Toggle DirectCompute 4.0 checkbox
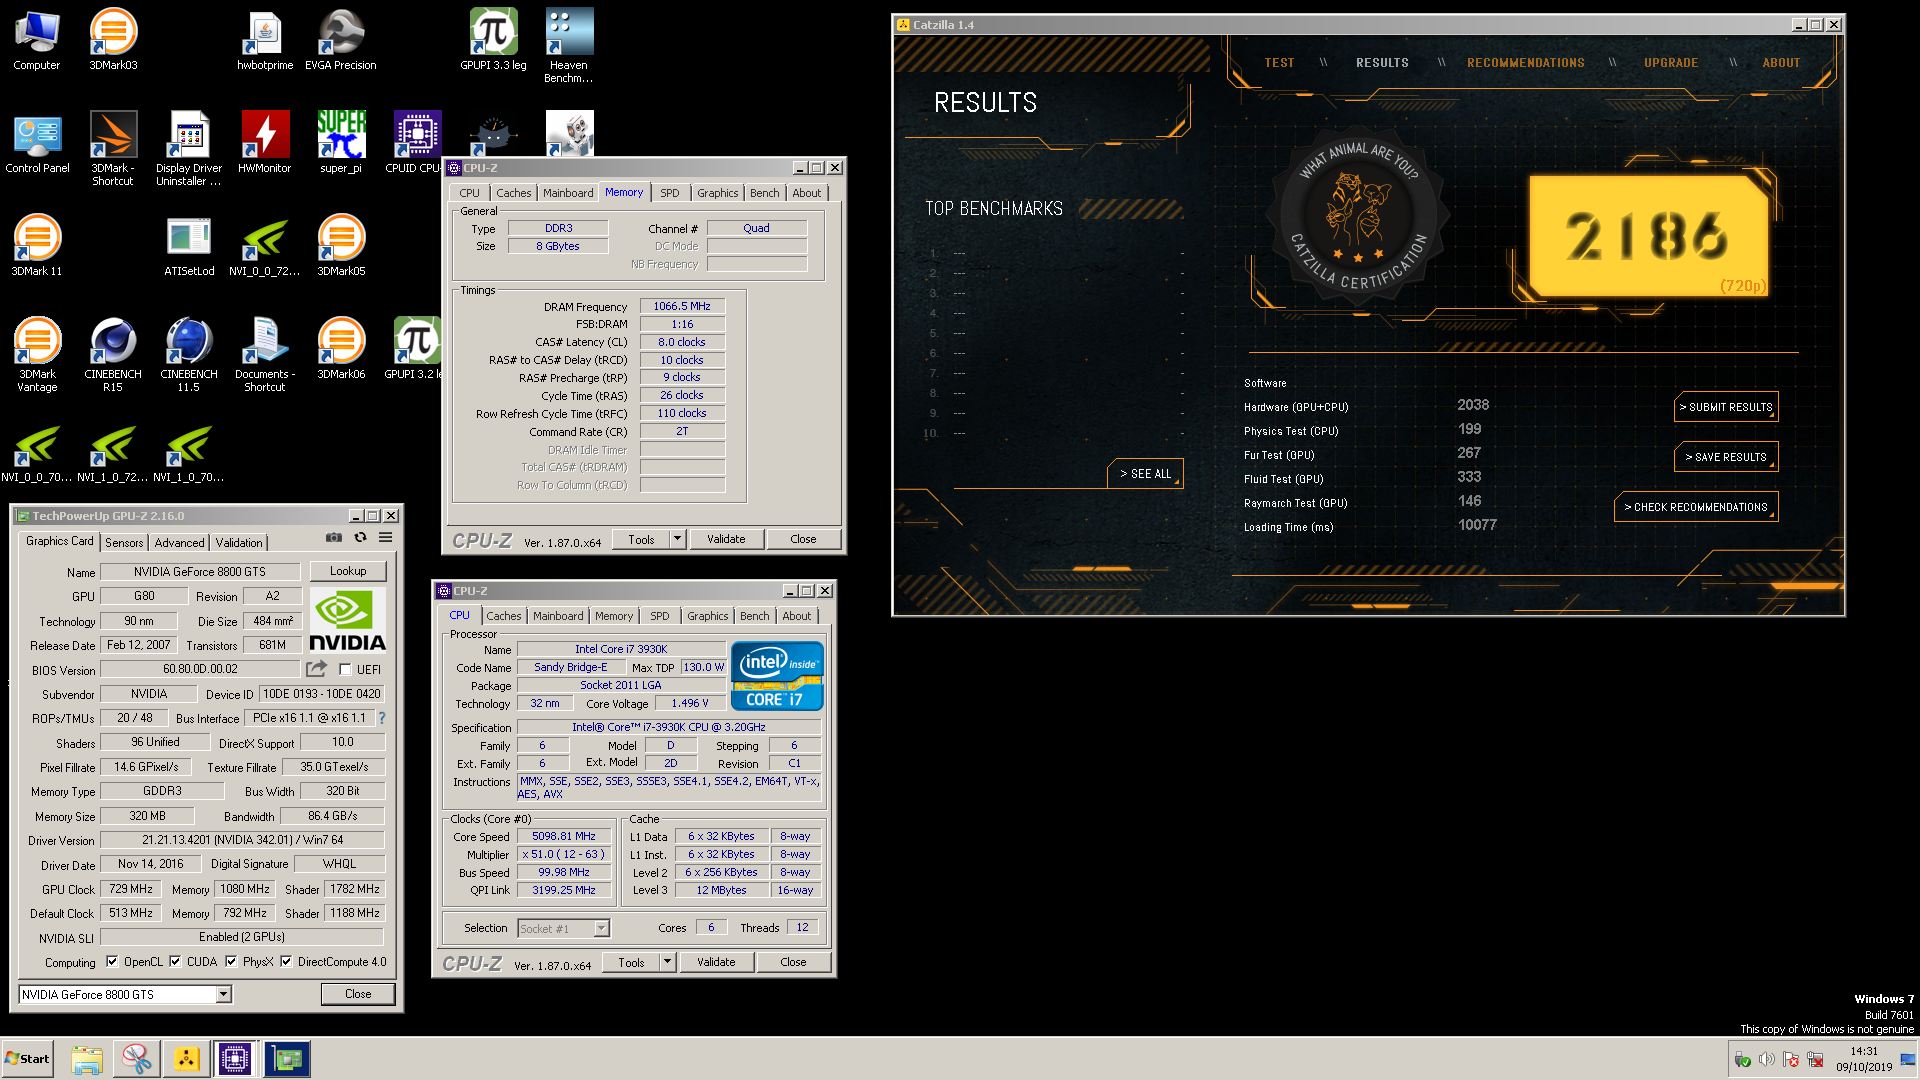The width and height of the screenshot is (1920, 1080). [x=286, y=962]
